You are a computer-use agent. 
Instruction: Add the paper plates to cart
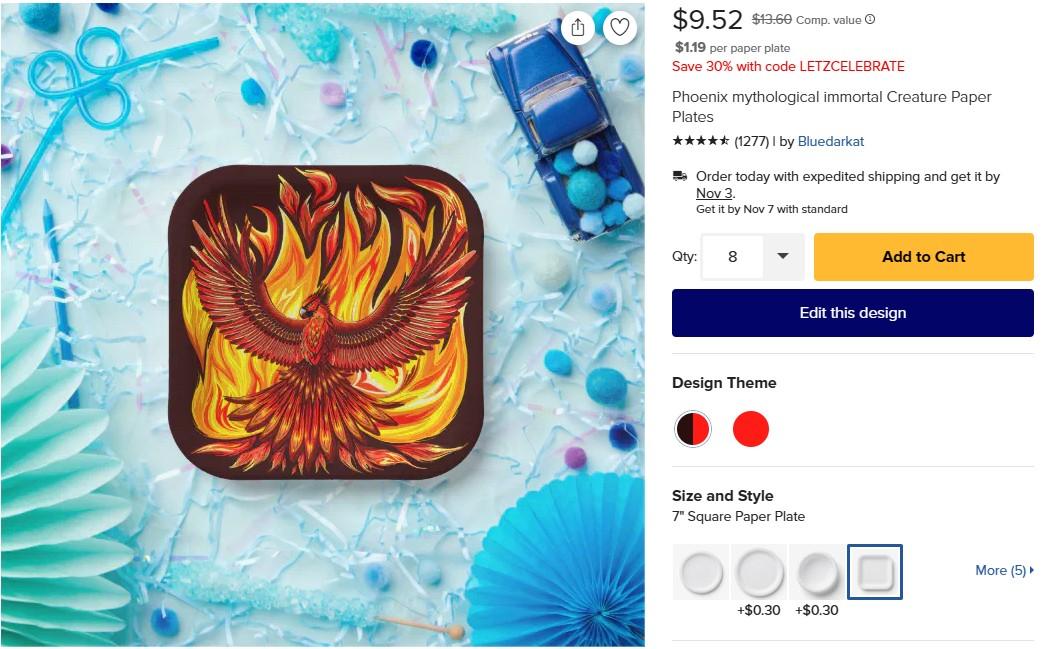pyautogui.click(x=923, y=256)
